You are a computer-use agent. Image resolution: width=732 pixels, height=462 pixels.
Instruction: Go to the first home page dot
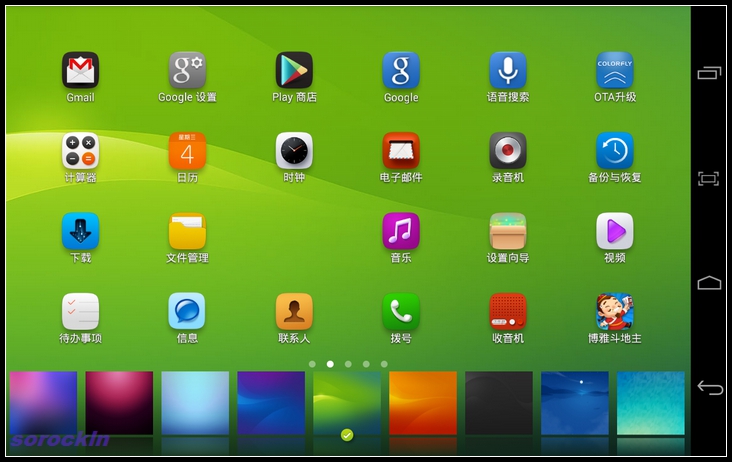click(x=312, y=364)
